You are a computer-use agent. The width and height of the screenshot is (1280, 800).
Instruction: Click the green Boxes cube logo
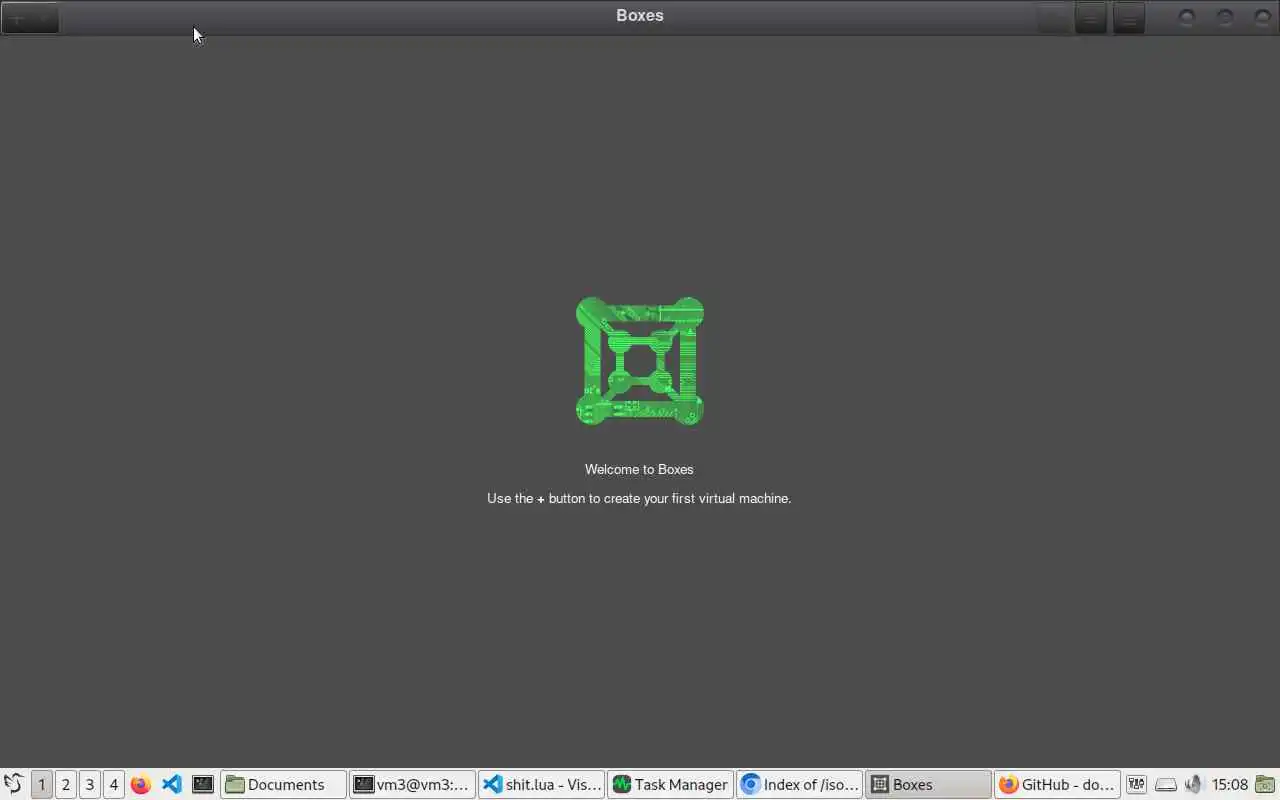[640, 361]
